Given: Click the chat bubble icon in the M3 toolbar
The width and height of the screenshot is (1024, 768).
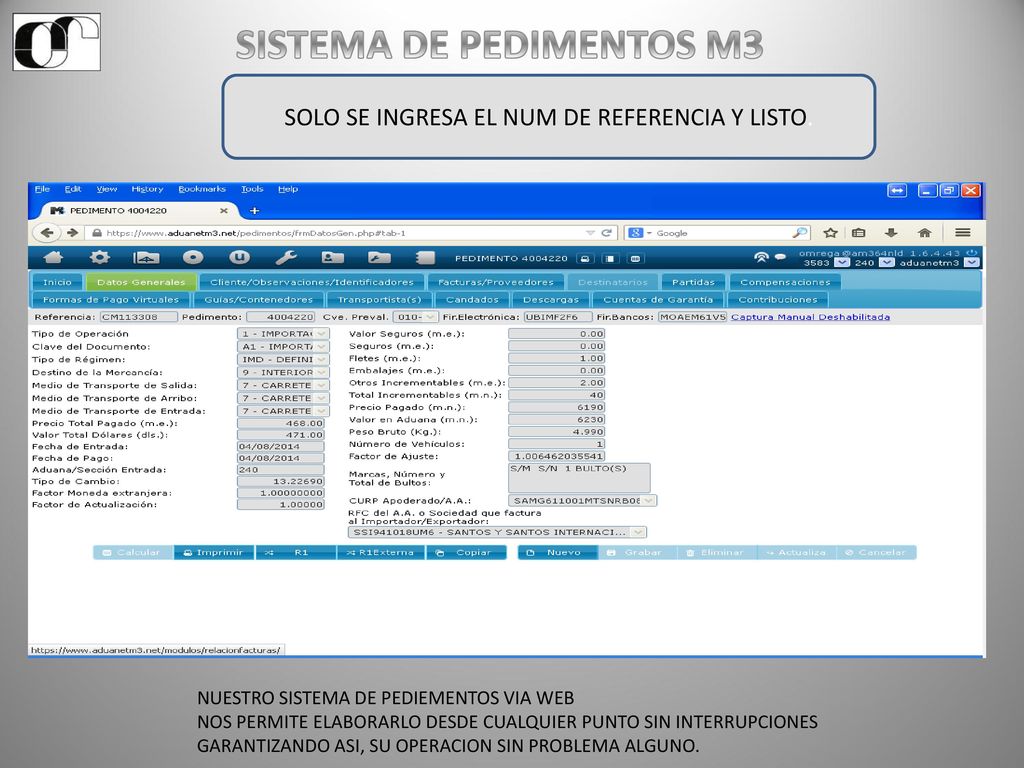Looking at the screenshot, I should pos(780,257).
